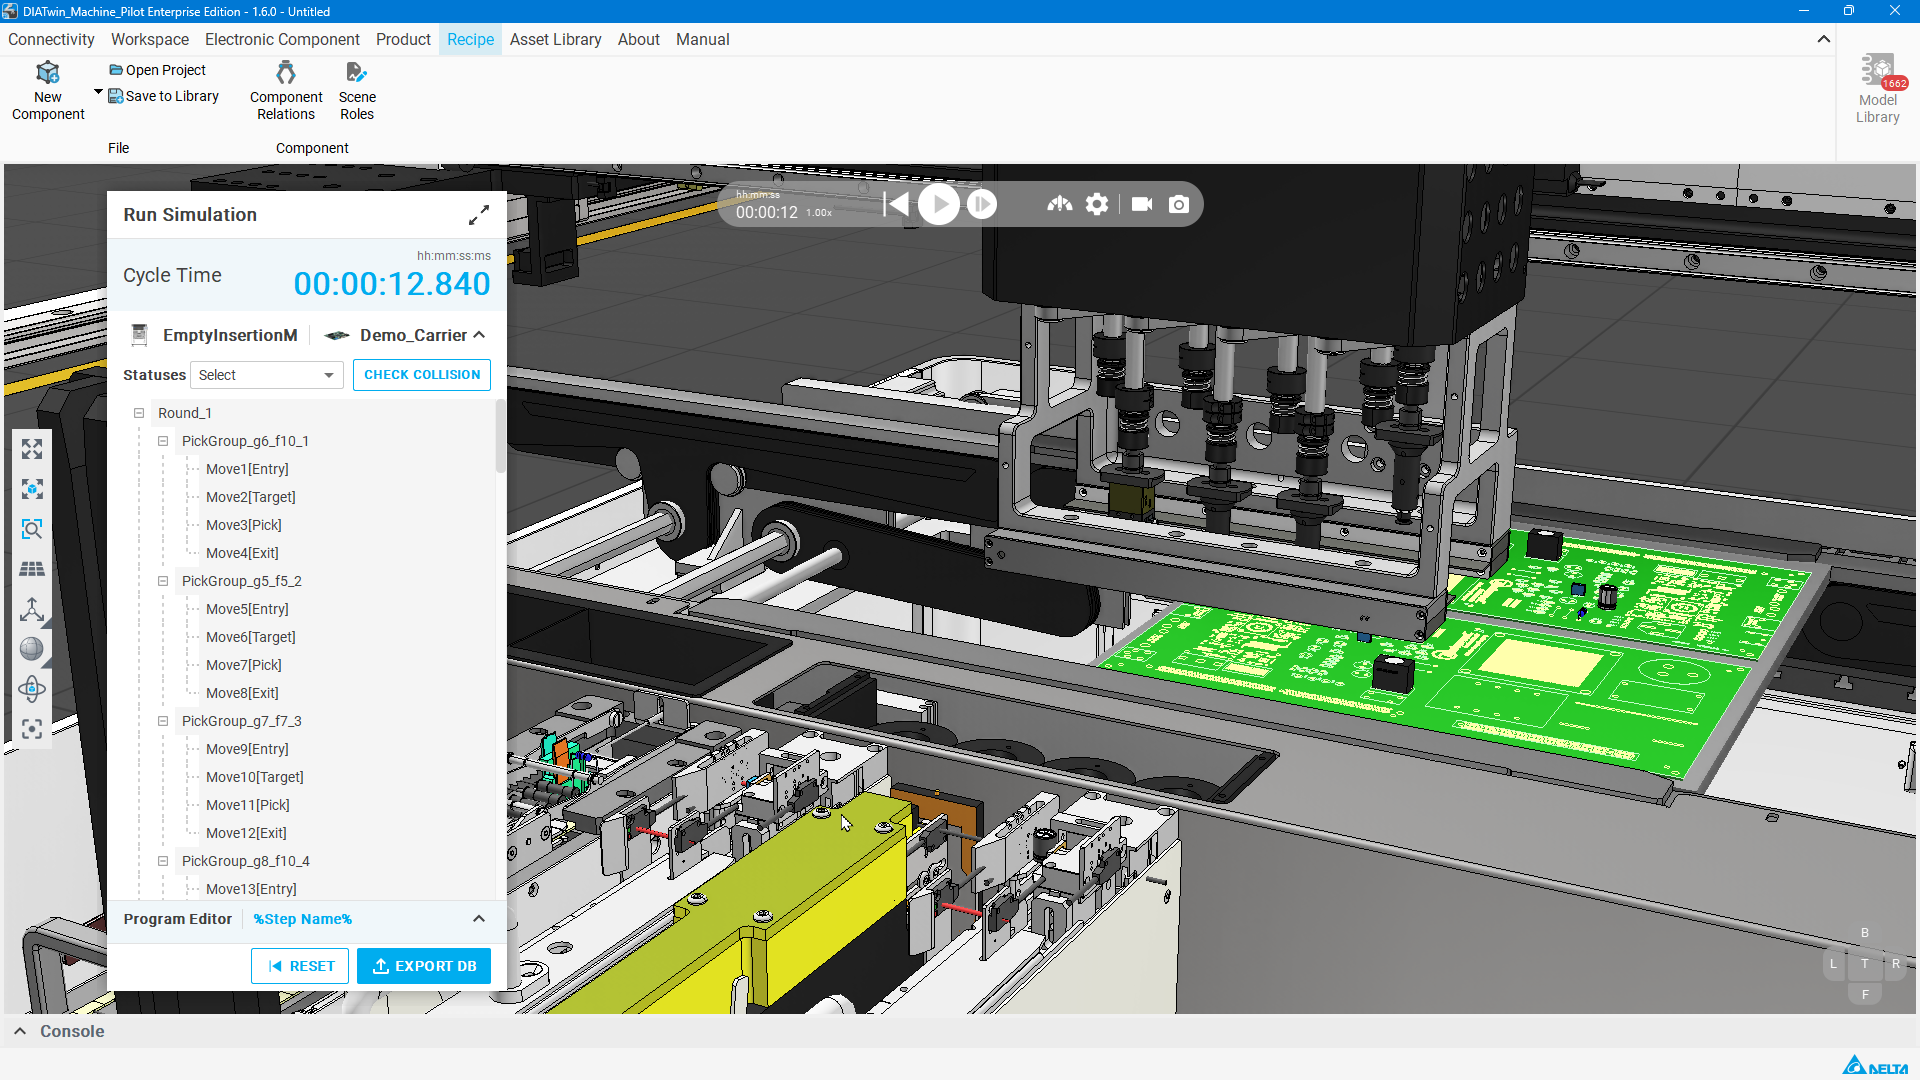Open the Connectivity menu
The width and height of the screenshot is (1920, 1080).
click(x=51, y=39)
